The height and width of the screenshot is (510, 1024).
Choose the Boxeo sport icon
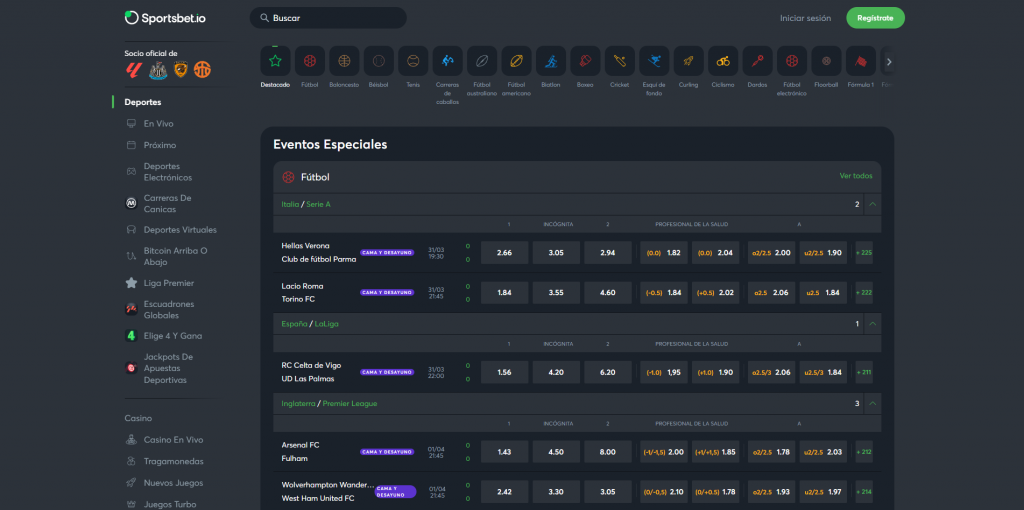(x=585, y=61)
